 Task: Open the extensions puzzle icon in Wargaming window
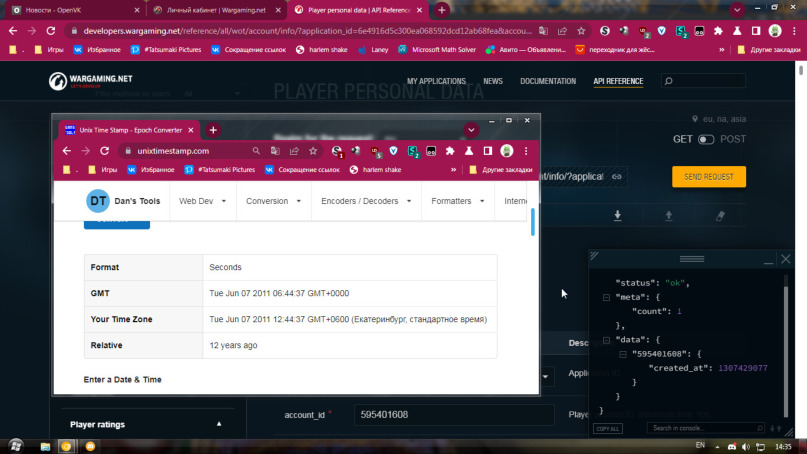coord(718,31)
